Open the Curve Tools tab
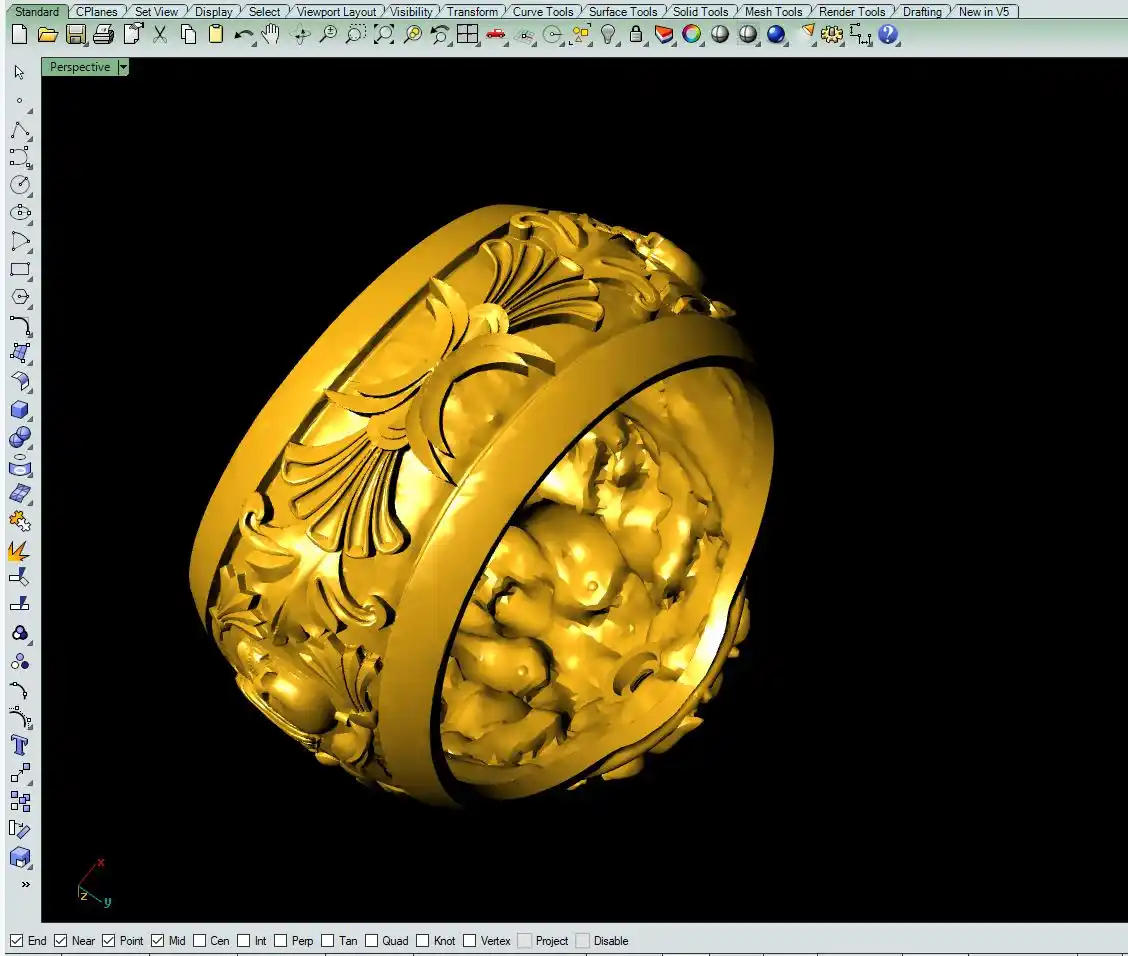Viewport: 1128px width, 956px height. [543, 12]
